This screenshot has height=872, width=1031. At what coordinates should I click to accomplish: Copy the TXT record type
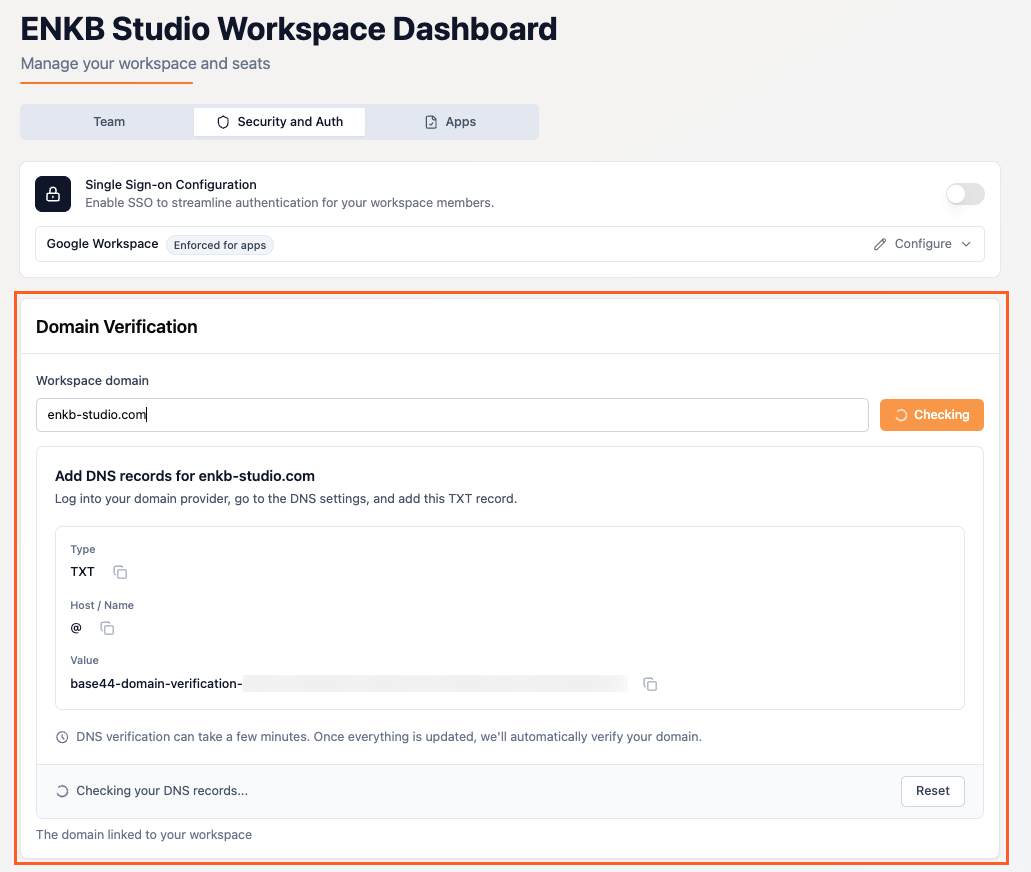120,572
